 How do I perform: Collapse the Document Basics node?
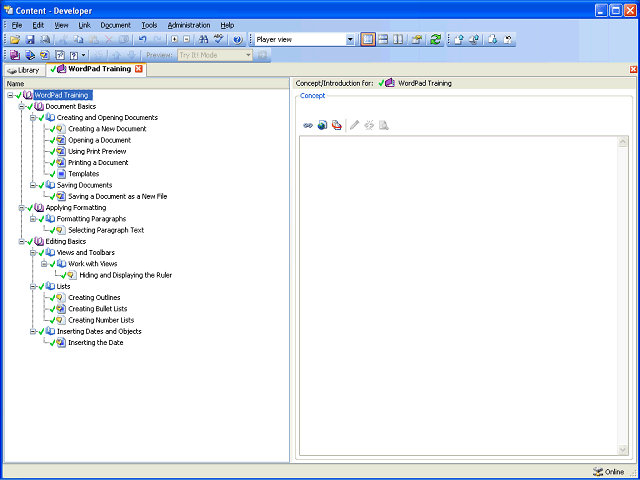(22, 107)
